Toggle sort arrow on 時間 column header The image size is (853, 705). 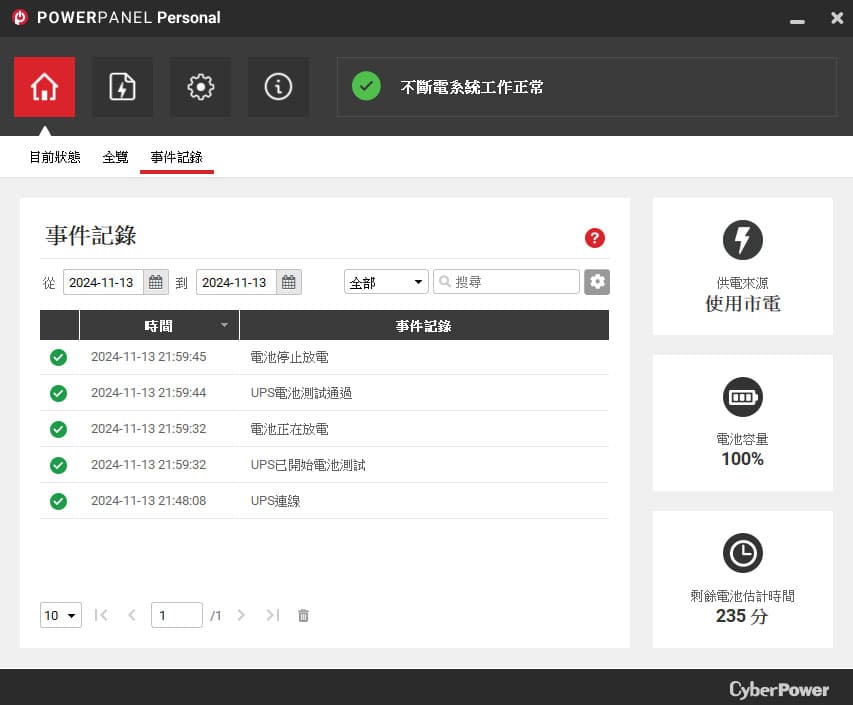(x=224, y=325)
